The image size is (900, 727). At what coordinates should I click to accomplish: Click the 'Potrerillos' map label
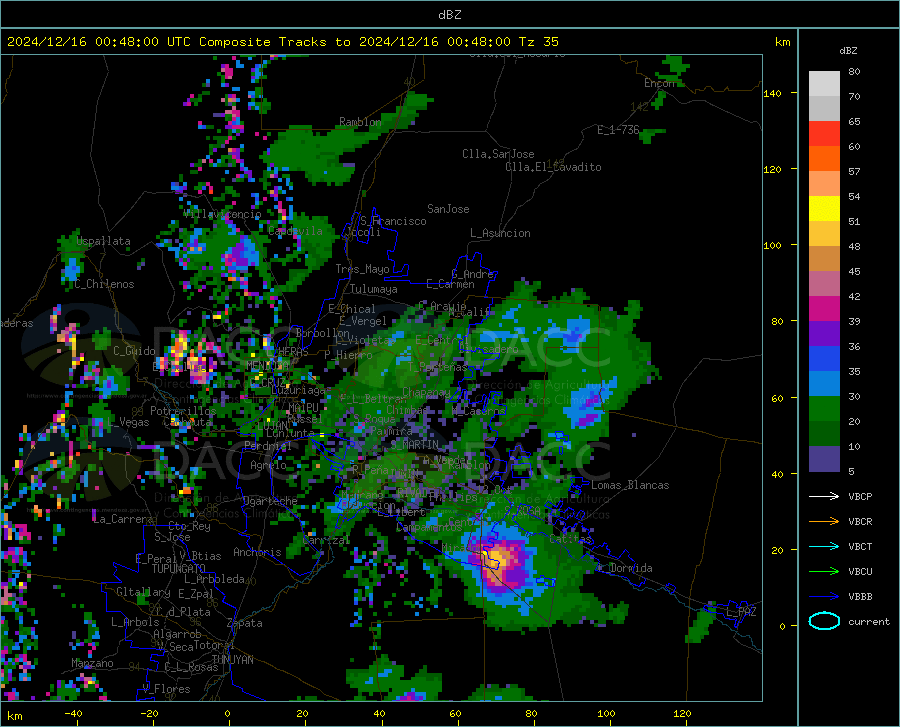tap(183, 411)
